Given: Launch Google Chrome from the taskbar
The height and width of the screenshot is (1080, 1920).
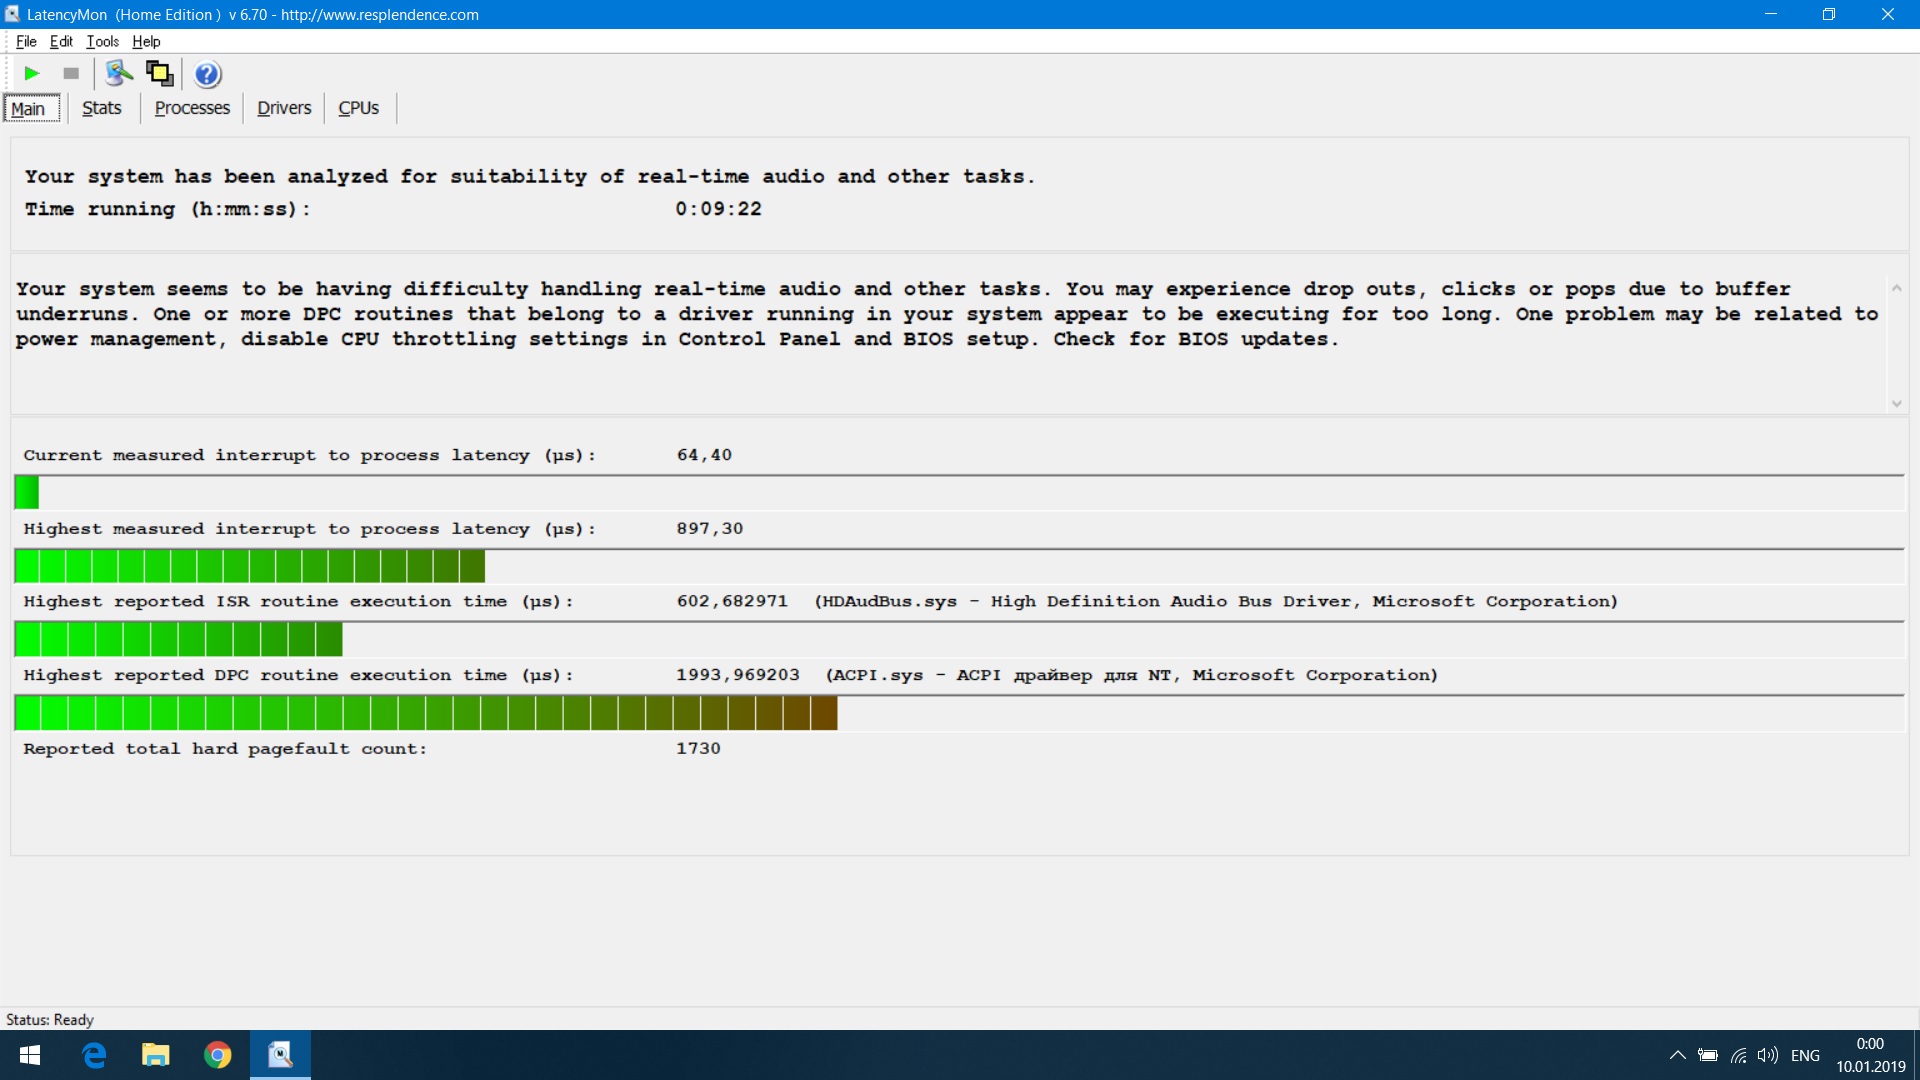Looking at the screenshot, I should 218,1055.
